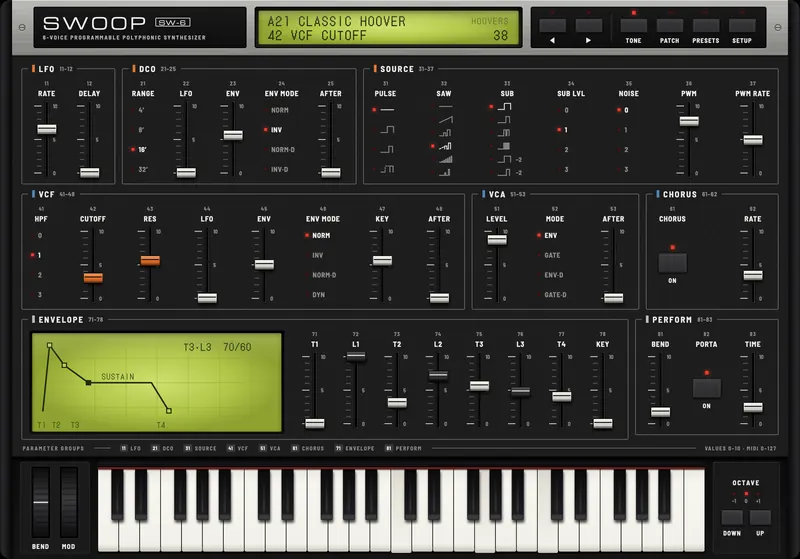
Task: Click the patch name LCD display
Action: 388,28
